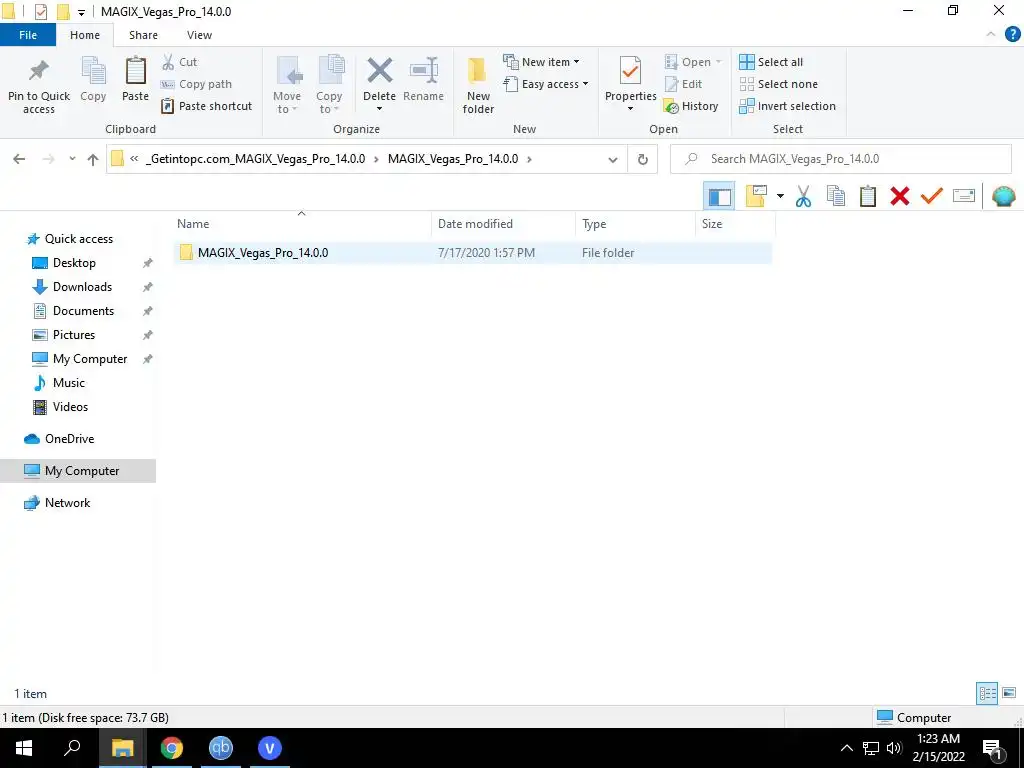The height and width of the screenshot is (768, 1024).
Task: Select the Home ribbon tab
Action: pos(85,35)
